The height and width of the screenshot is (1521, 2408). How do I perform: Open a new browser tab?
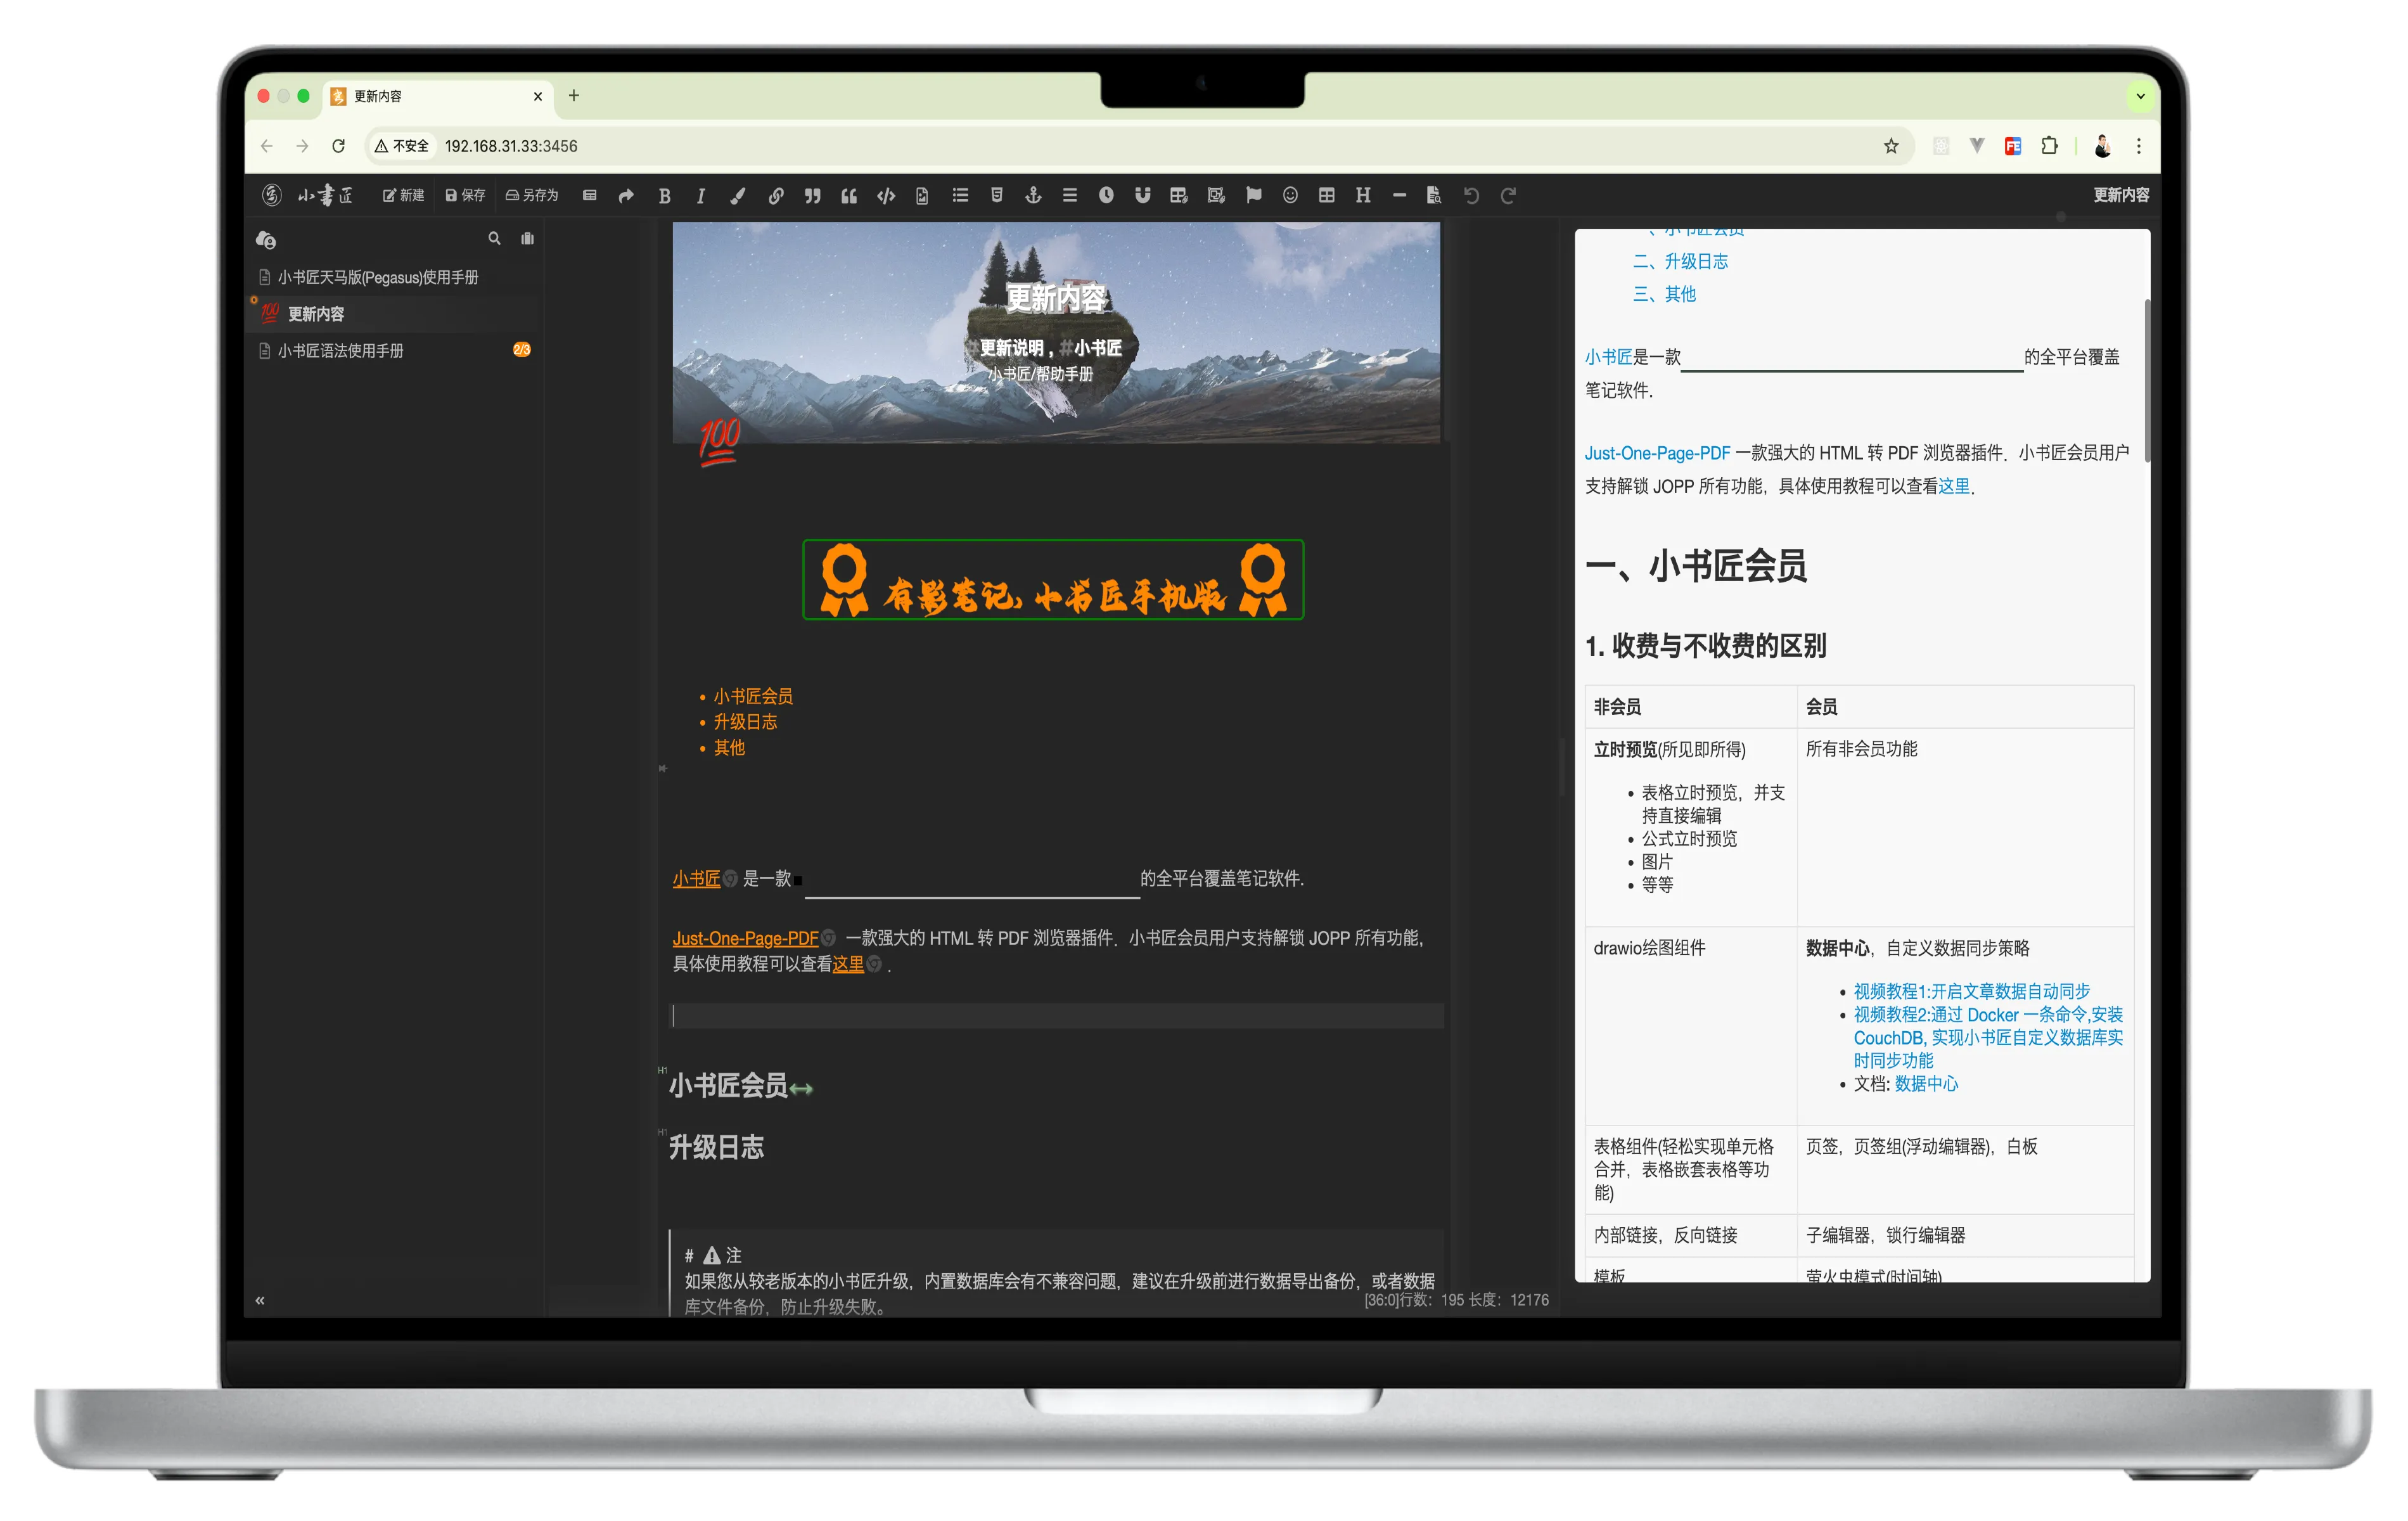[x=574, y=96]
